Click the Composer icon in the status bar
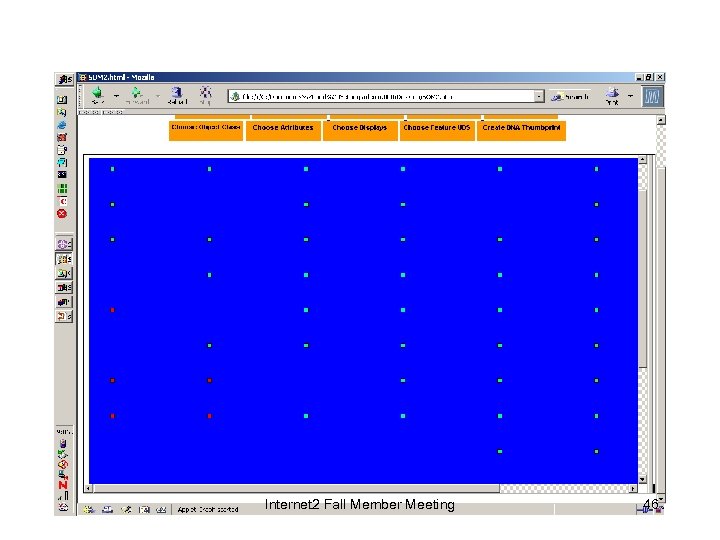Image resolution: width=720 pixels, height=540 pixels. (x=126, y=509)
